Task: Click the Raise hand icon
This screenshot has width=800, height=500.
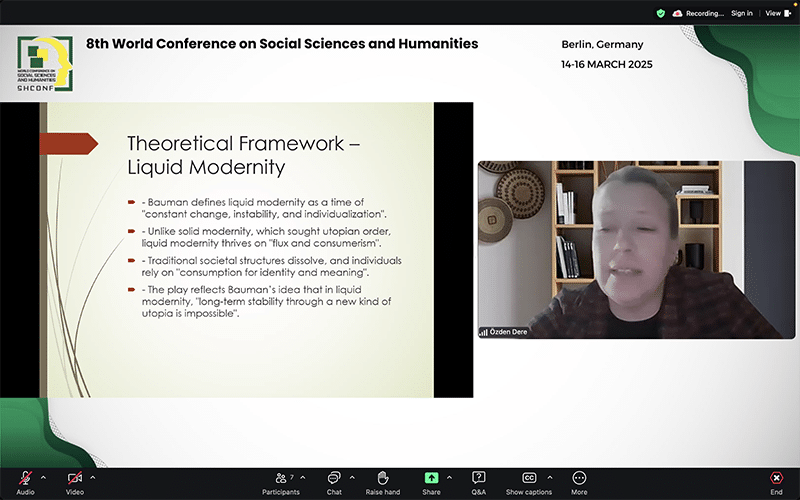Action: [x=382, y=479]
